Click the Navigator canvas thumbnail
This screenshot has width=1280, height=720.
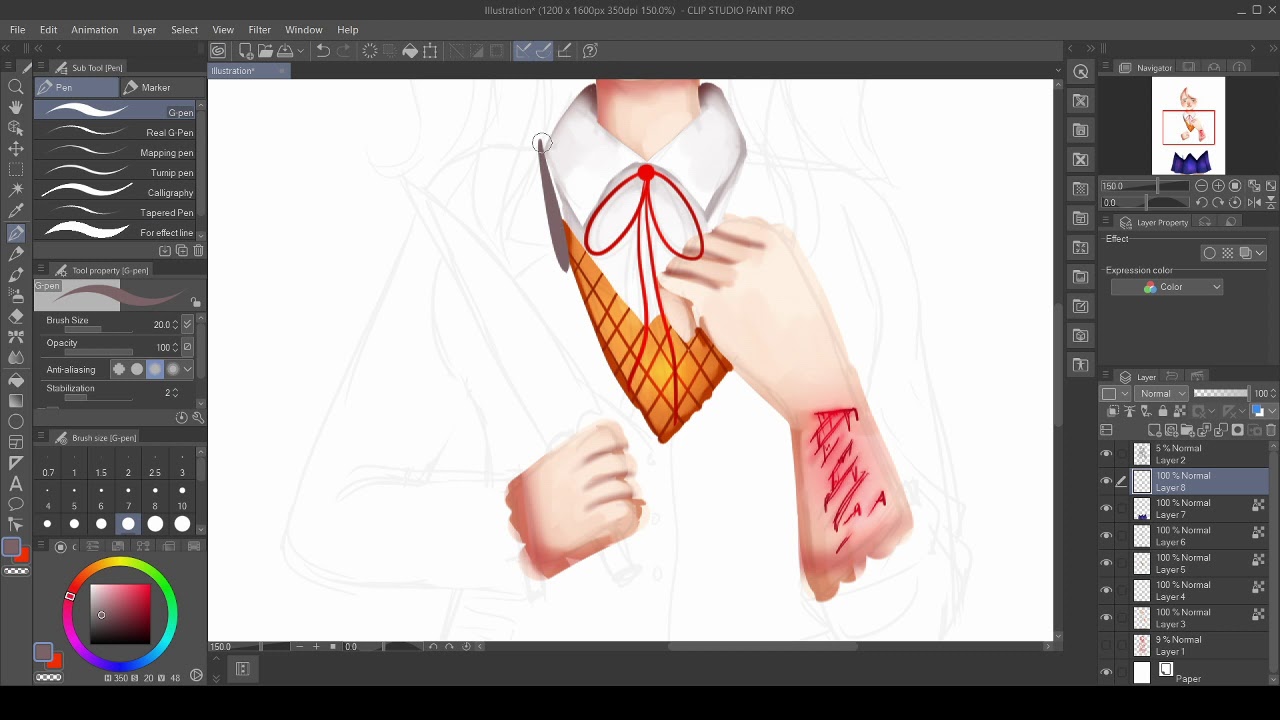pyautogui.click(x=1189, y=126)
